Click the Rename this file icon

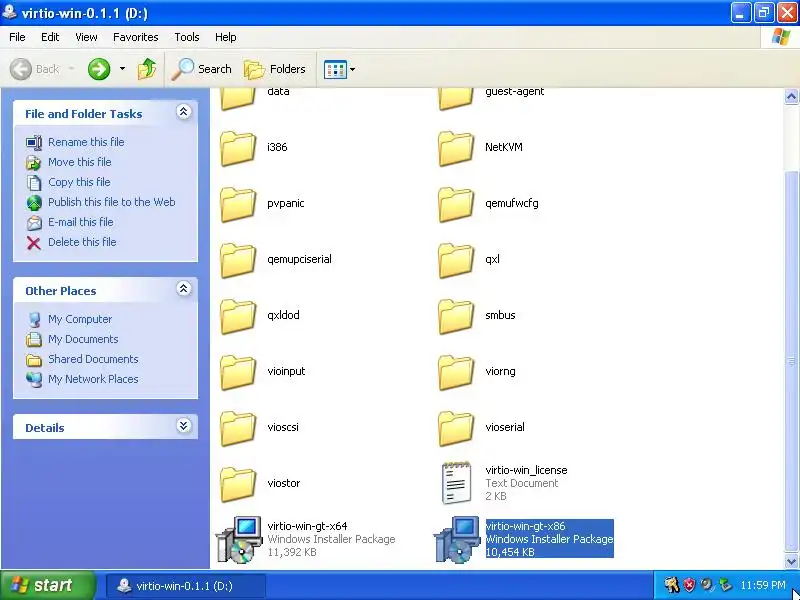pyautogui.click(x=34, y=143)
